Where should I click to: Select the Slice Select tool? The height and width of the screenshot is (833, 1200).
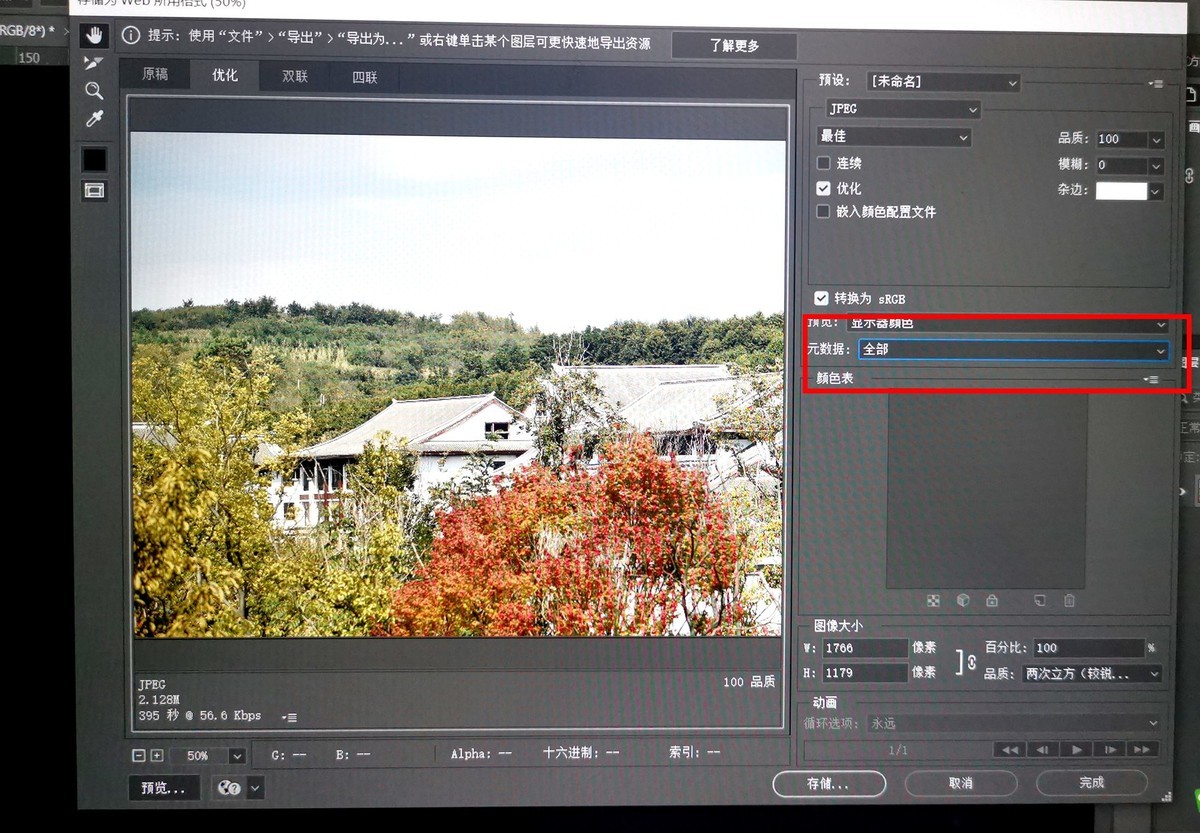(x=94, y=63)
